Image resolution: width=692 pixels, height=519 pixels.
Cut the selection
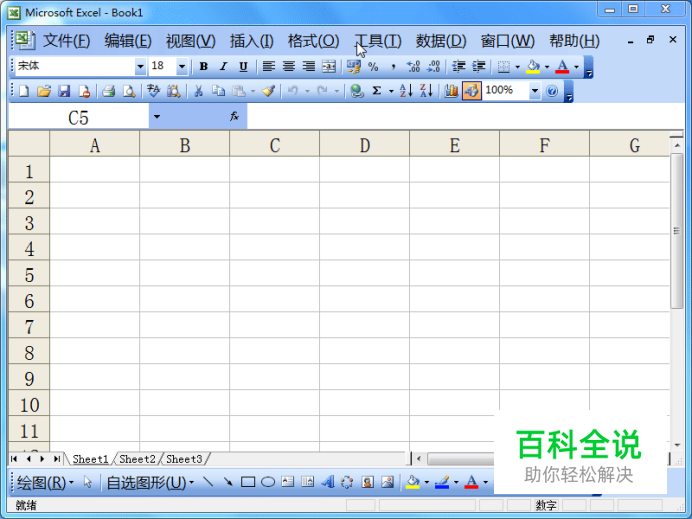(x=199, y=91)
